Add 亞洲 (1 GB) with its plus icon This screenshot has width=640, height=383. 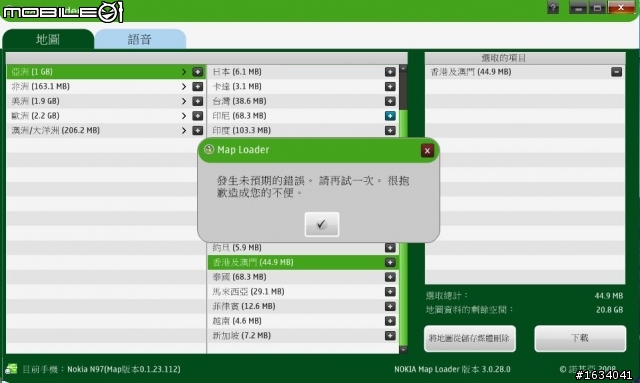[198, 72]
